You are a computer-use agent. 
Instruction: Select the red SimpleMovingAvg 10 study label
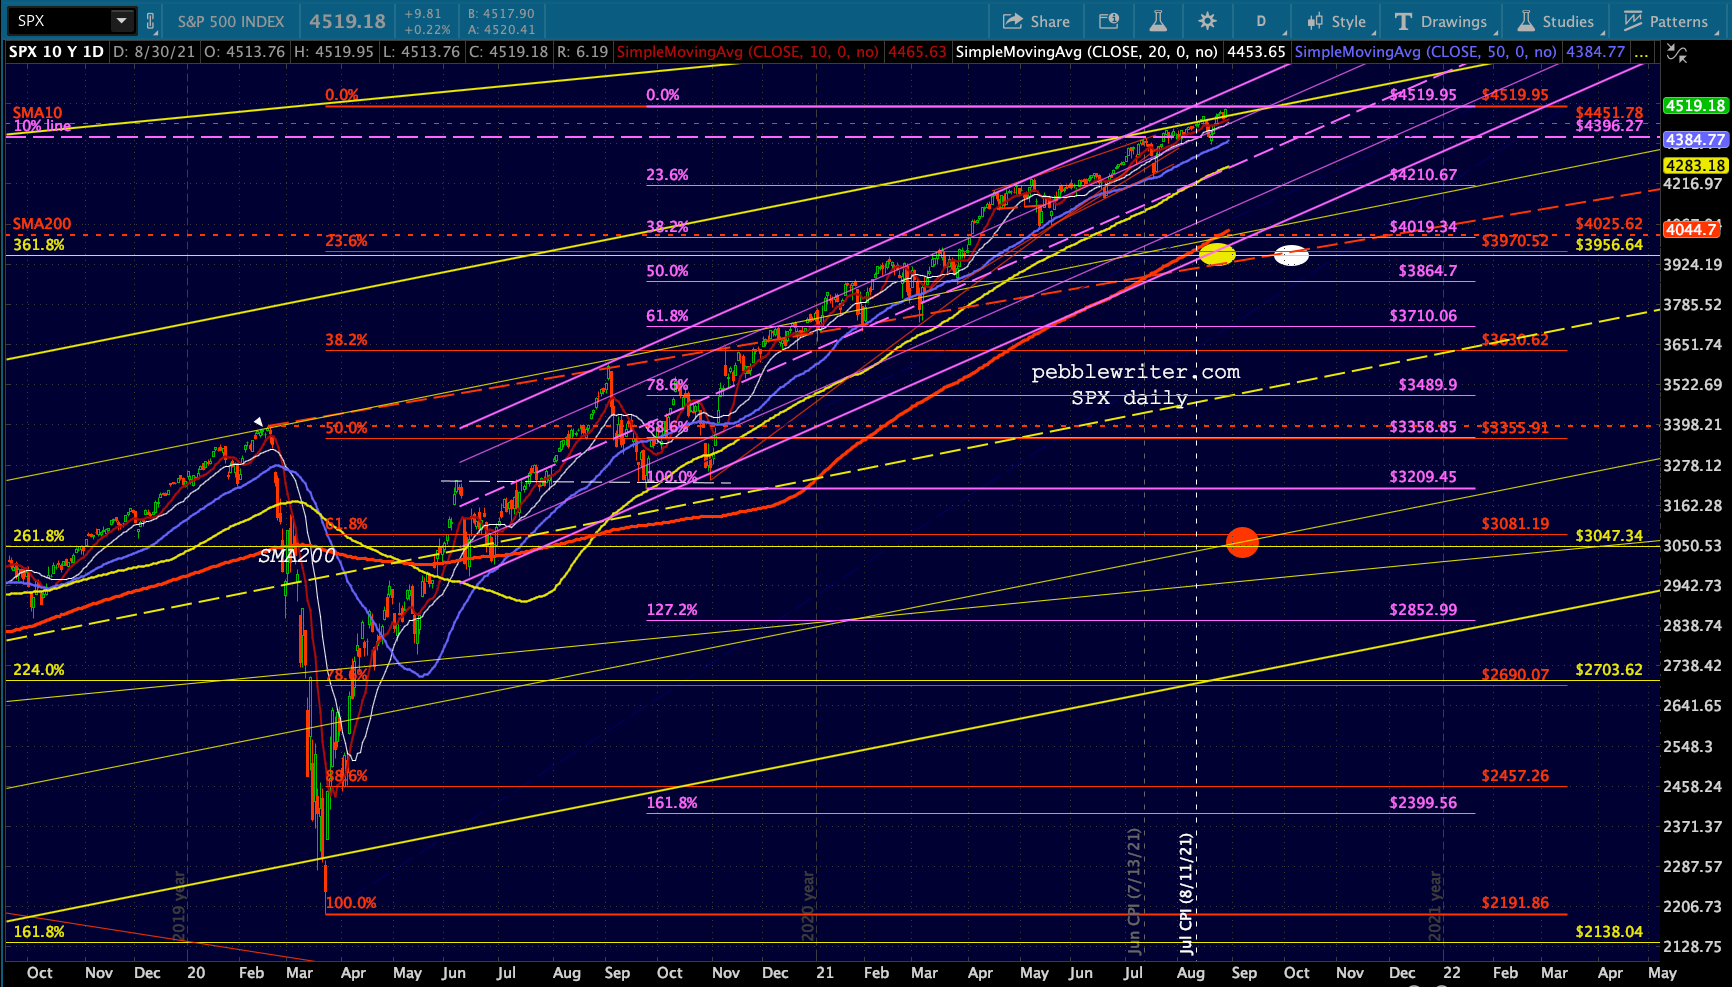tap(748, 52)
